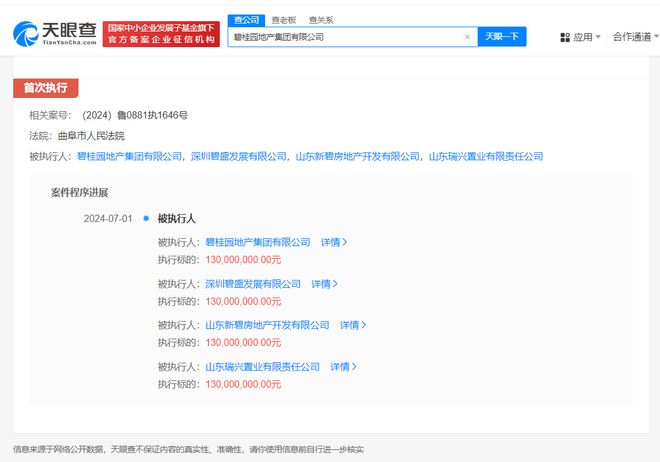This screenshot has width=660, height=462.
Task: Clear the search box with the X icon
Action: pos(467,37)
